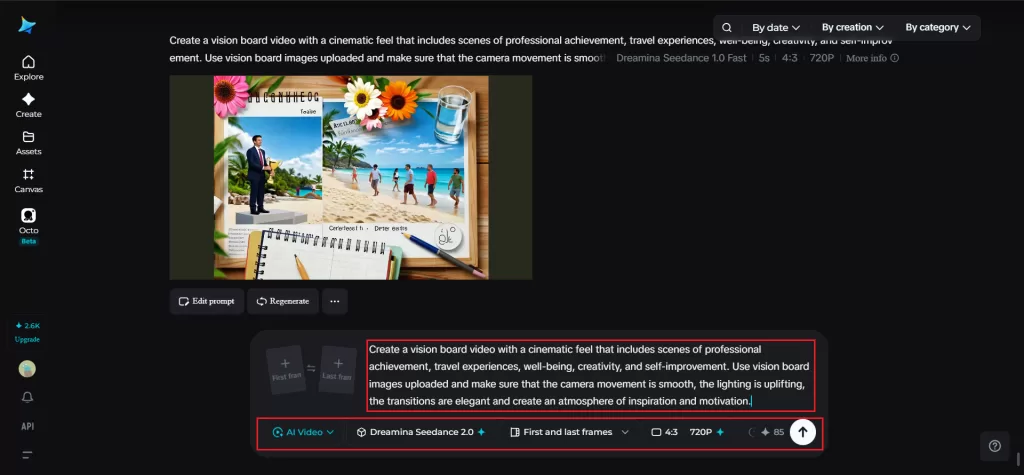Open the generated vision board video thumbnail

pyautogui.click(x=351, y=177)
